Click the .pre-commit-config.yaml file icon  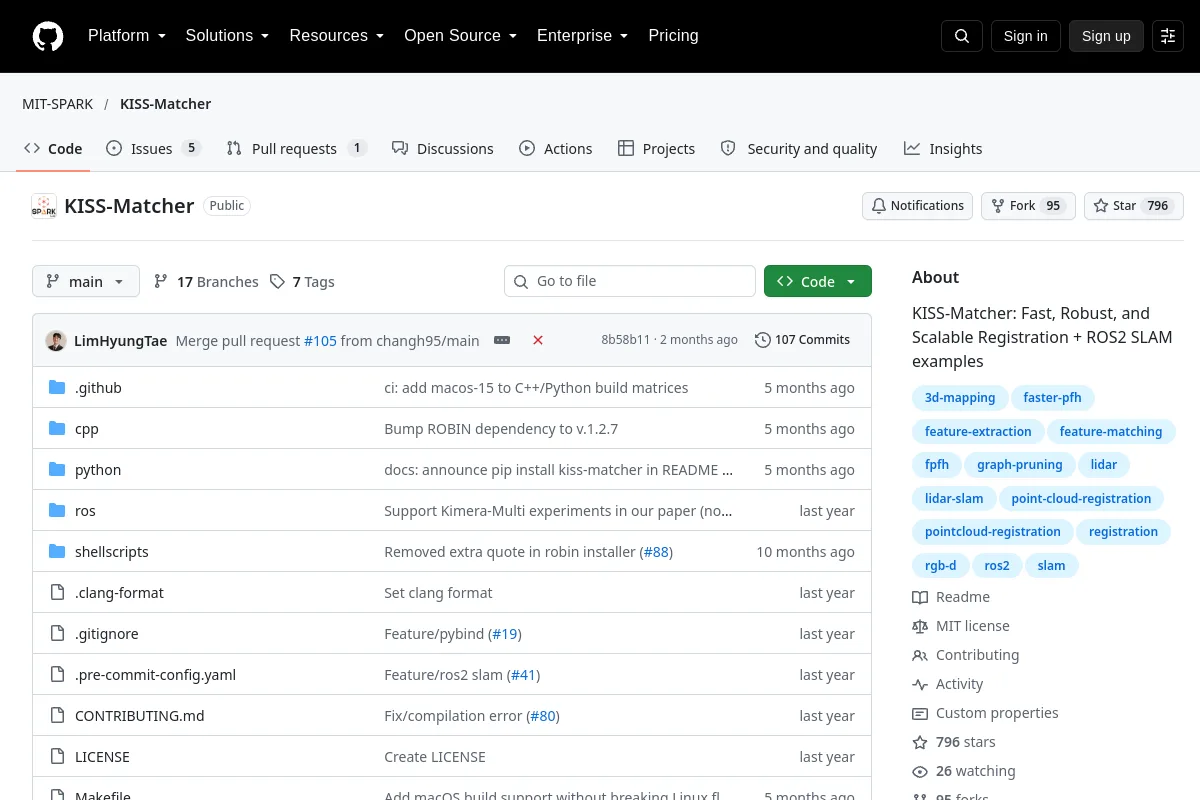(x=57, y=674)
